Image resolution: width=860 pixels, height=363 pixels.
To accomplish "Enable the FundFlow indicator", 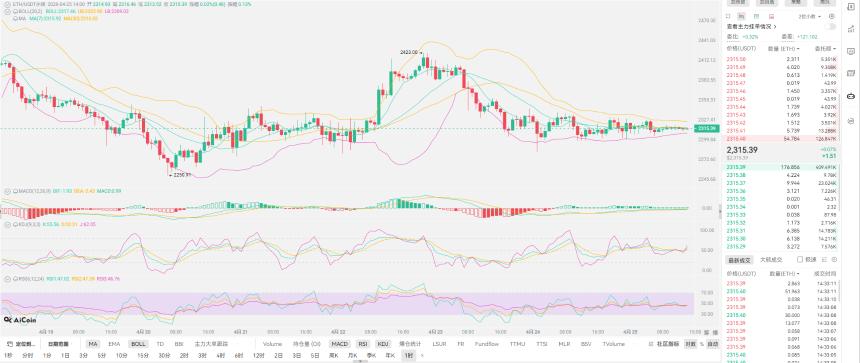I will [x=486, y=344].
